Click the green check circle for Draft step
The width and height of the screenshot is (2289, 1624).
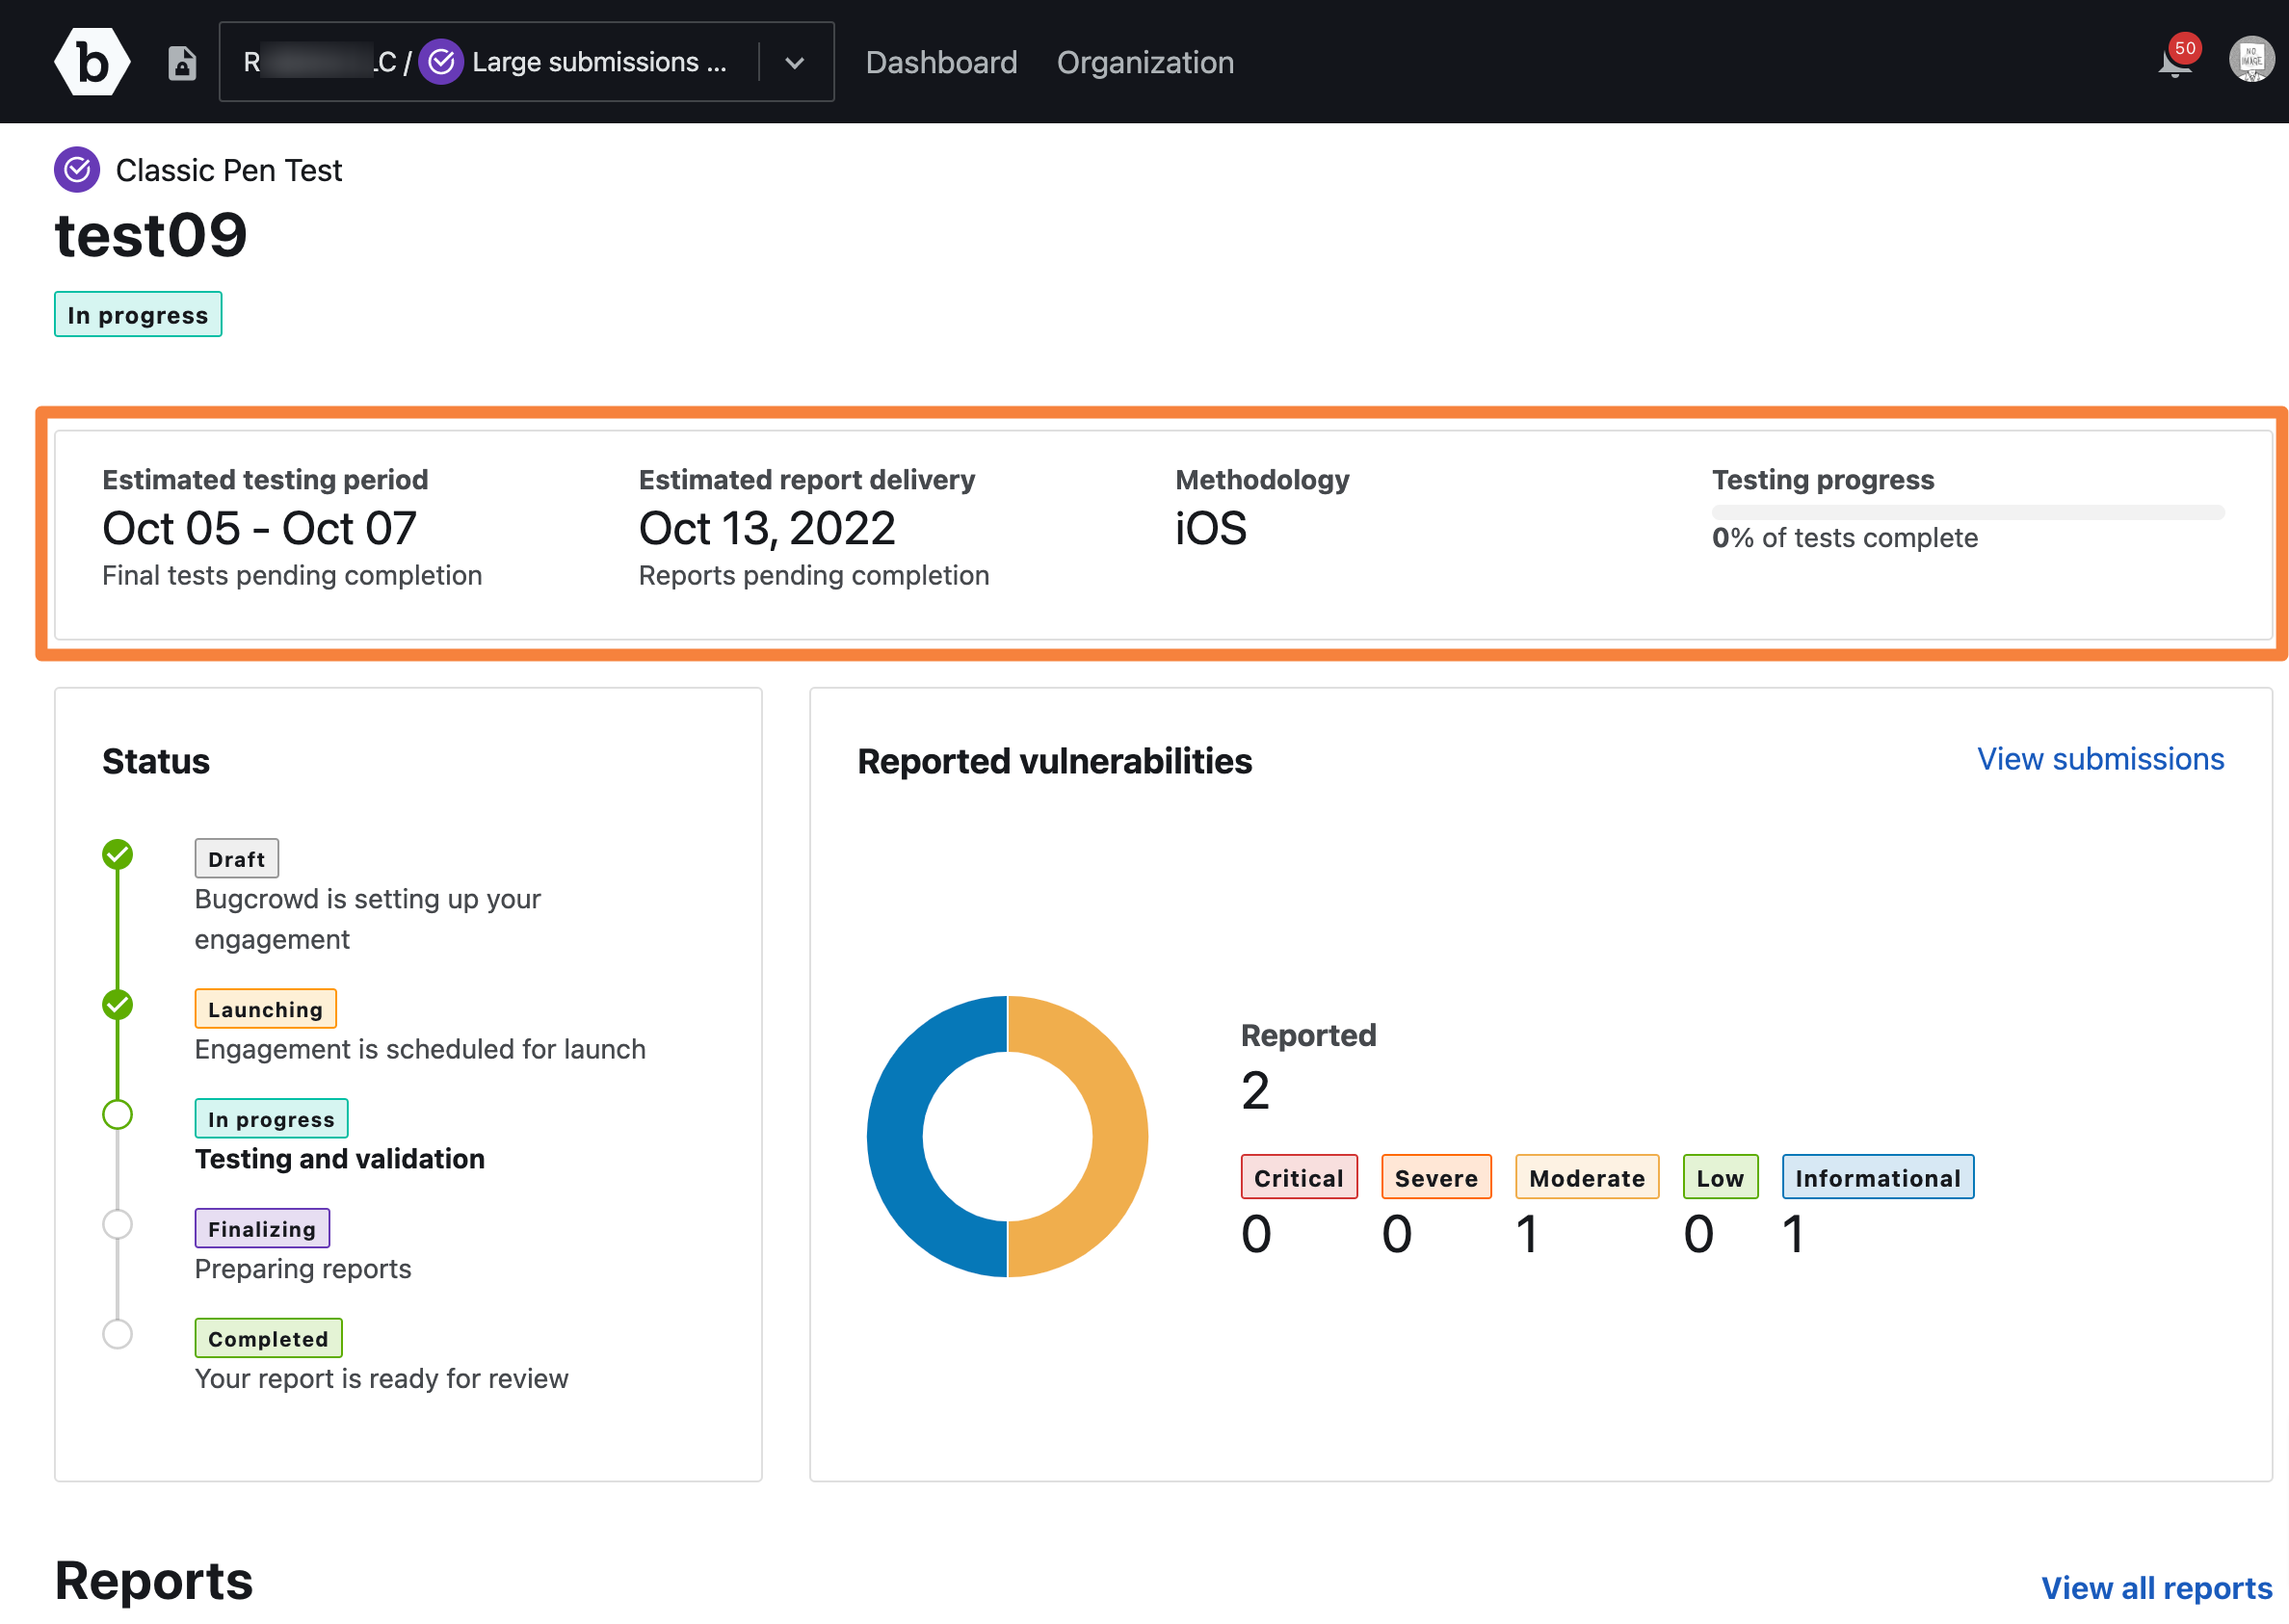click(118, 854)
